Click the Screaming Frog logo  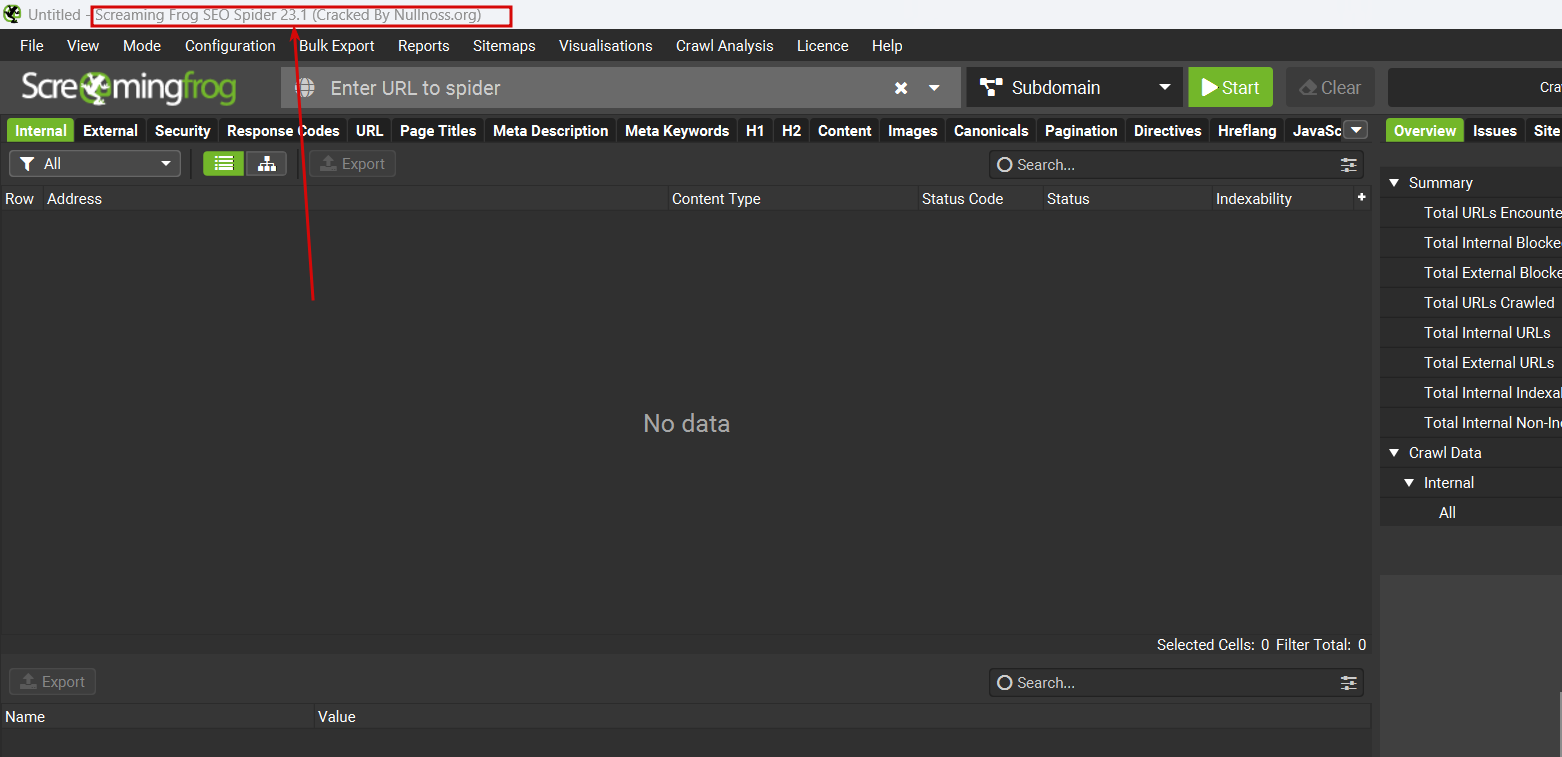(129, 88)
